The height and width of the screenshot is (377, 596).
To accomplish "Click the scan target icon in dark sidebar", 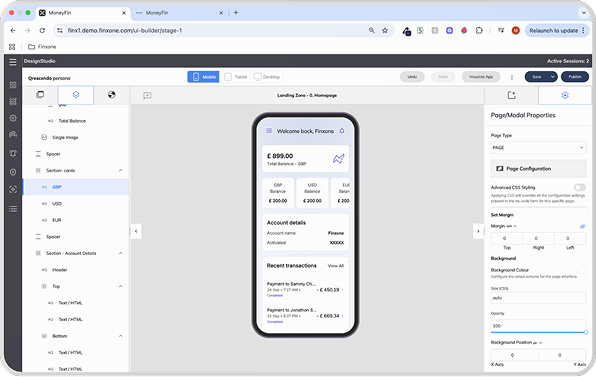I will (13, 189).
